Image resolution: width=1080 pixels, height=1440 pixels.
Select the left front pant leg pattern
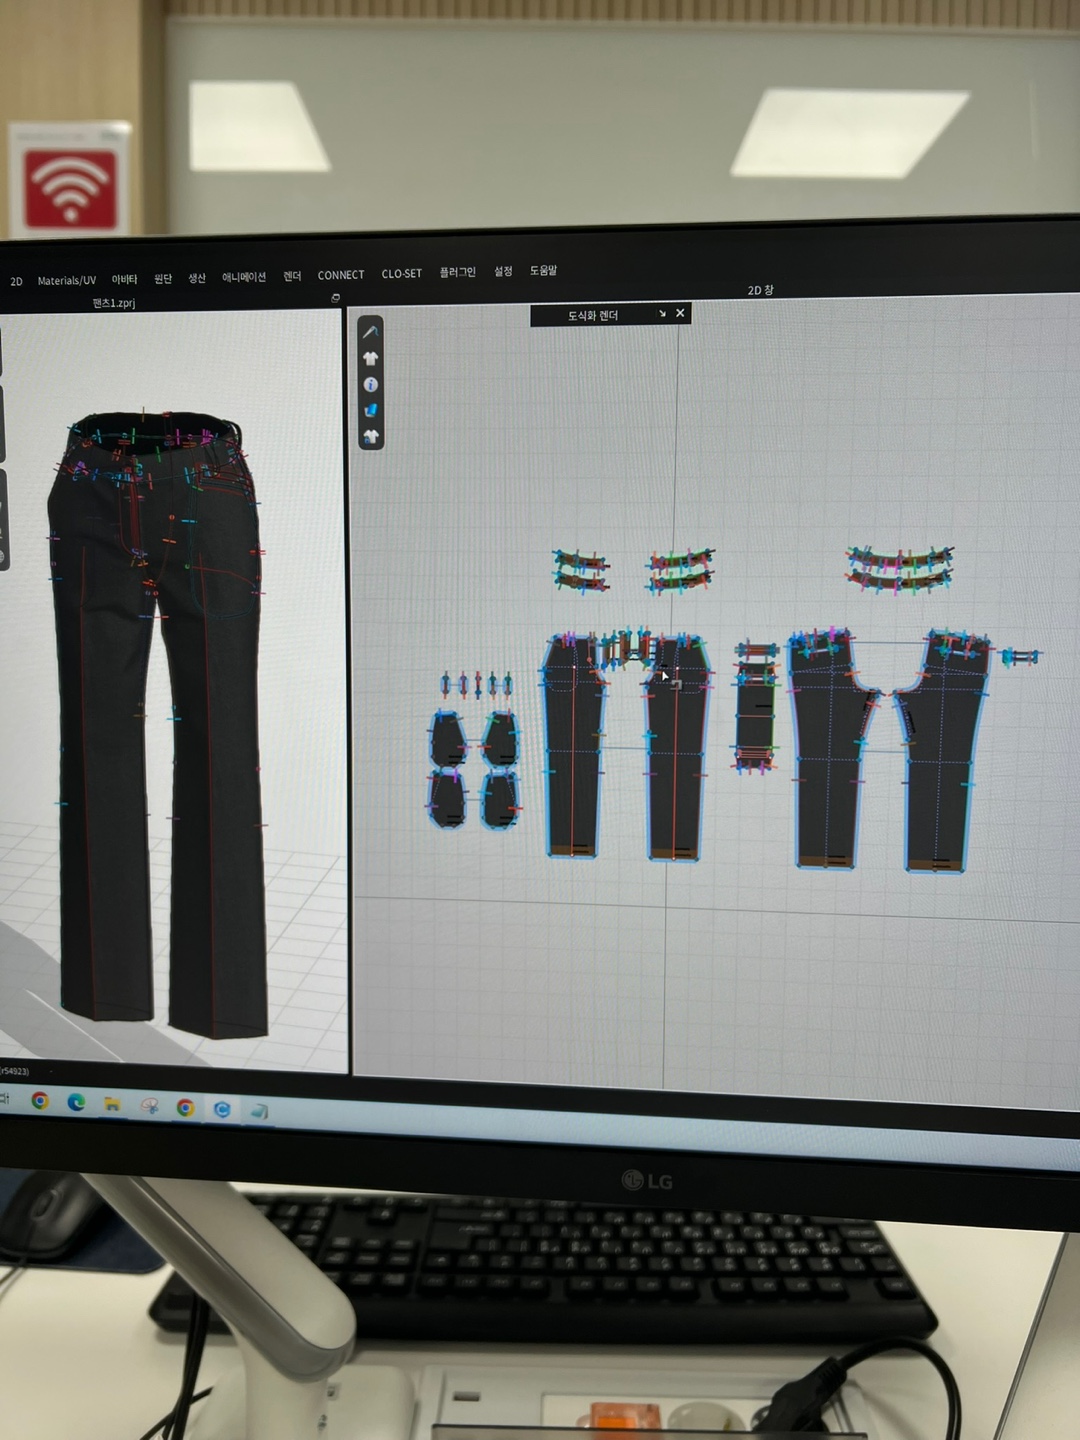click(574, 760)
